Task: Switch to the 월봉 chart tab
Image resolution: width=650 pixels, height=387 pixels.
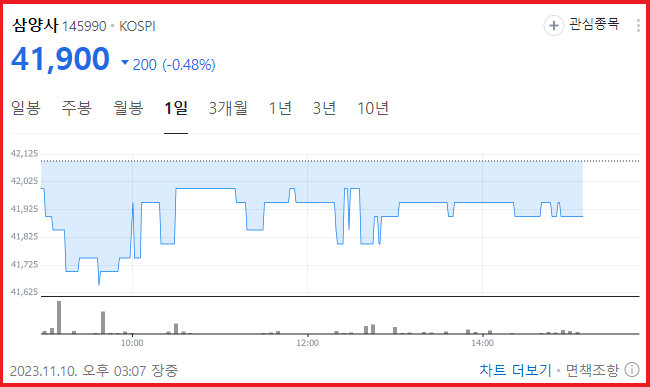Action: pos(128,108)
